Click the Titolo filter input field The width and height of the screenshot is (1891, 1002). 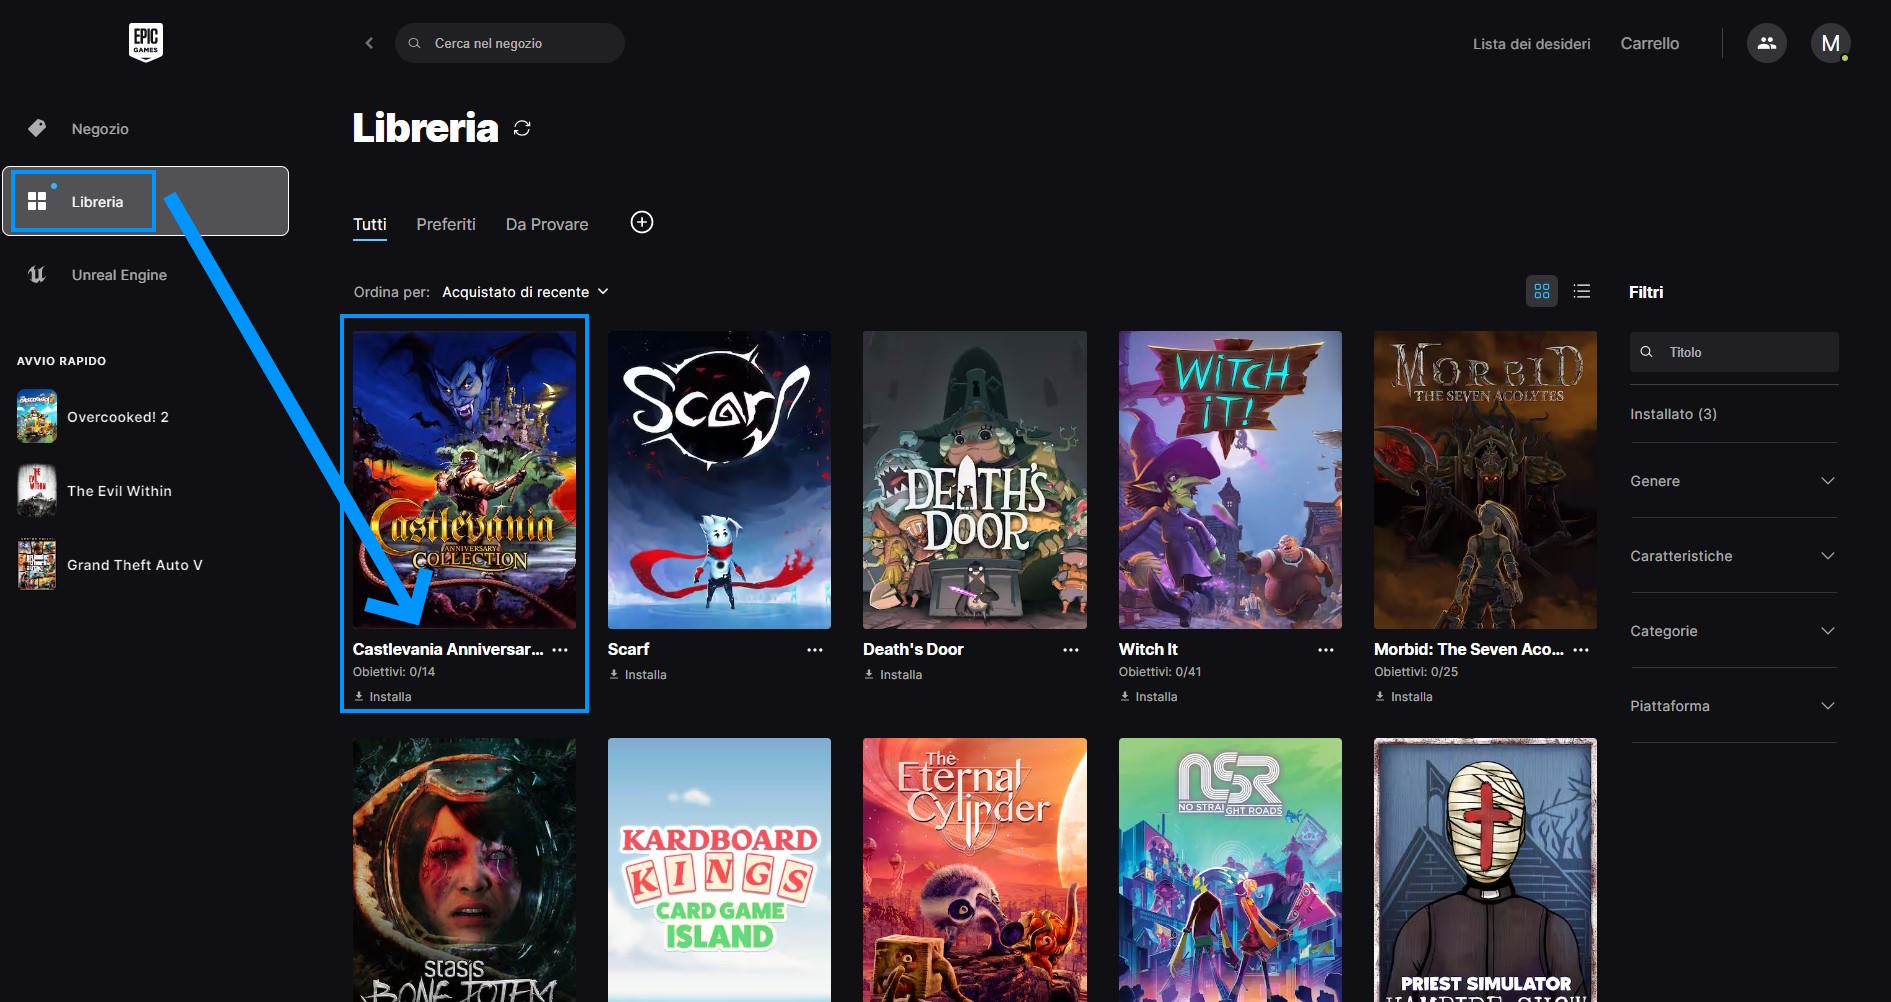(x=1734, y=352)
